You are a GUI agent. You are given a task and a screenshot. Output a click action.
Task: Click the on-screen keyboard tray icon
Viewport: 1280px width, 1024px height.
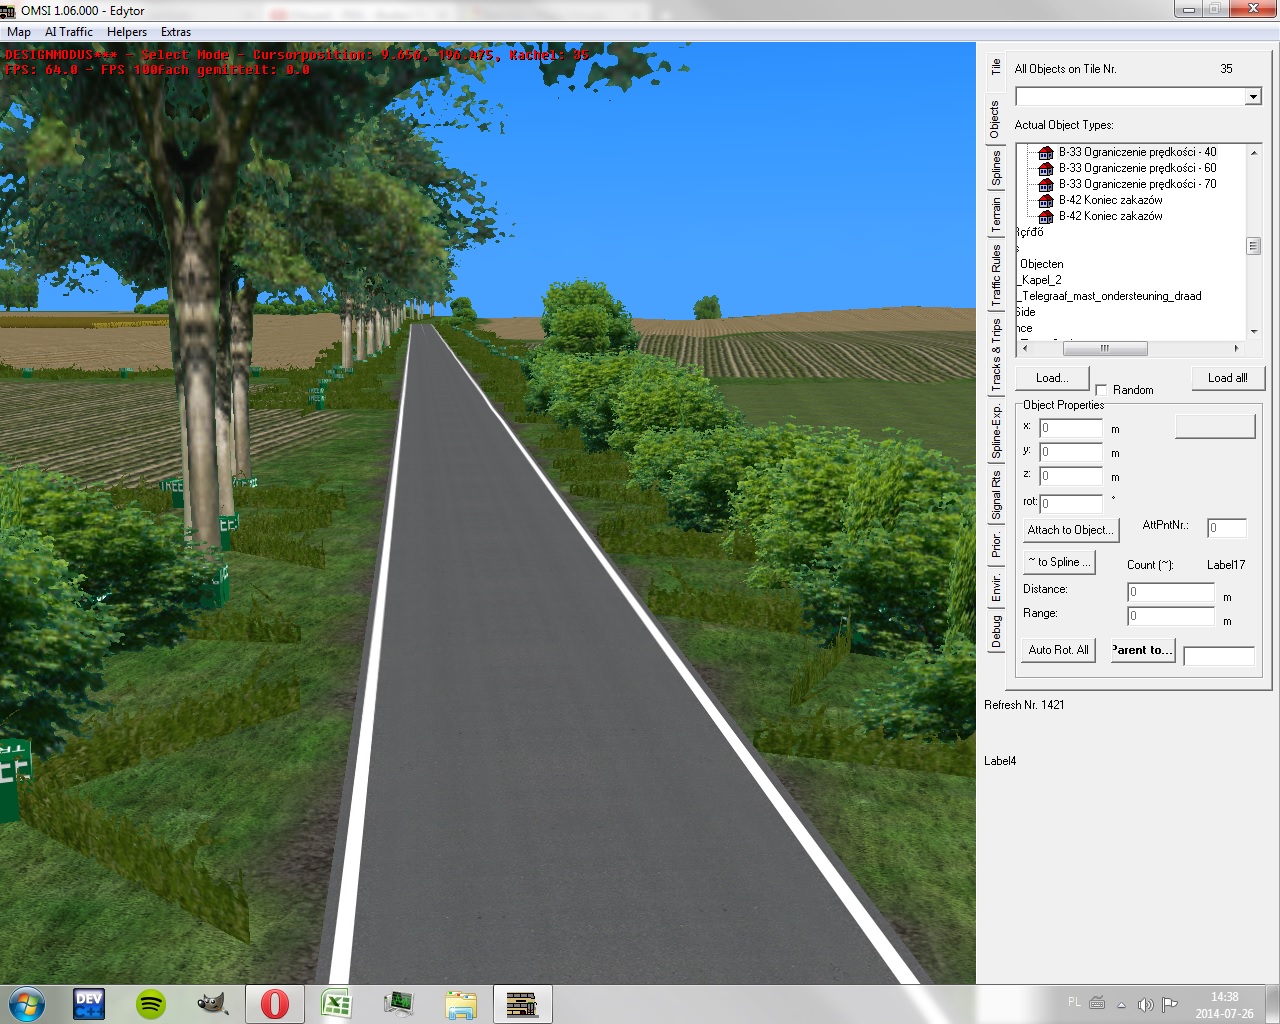tap(1097, 1003)
